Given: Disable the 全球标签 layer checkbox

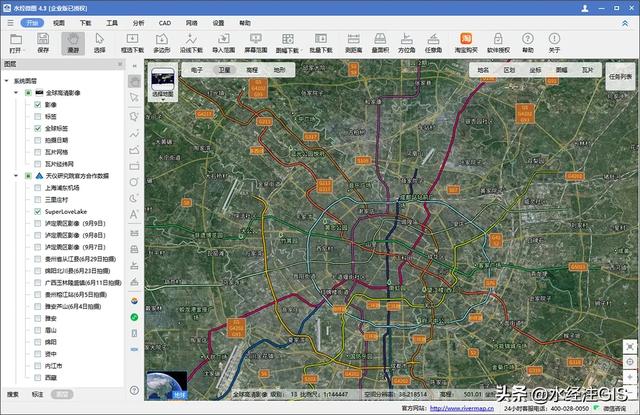Looking at the screenshot, I should click(38, 128).
